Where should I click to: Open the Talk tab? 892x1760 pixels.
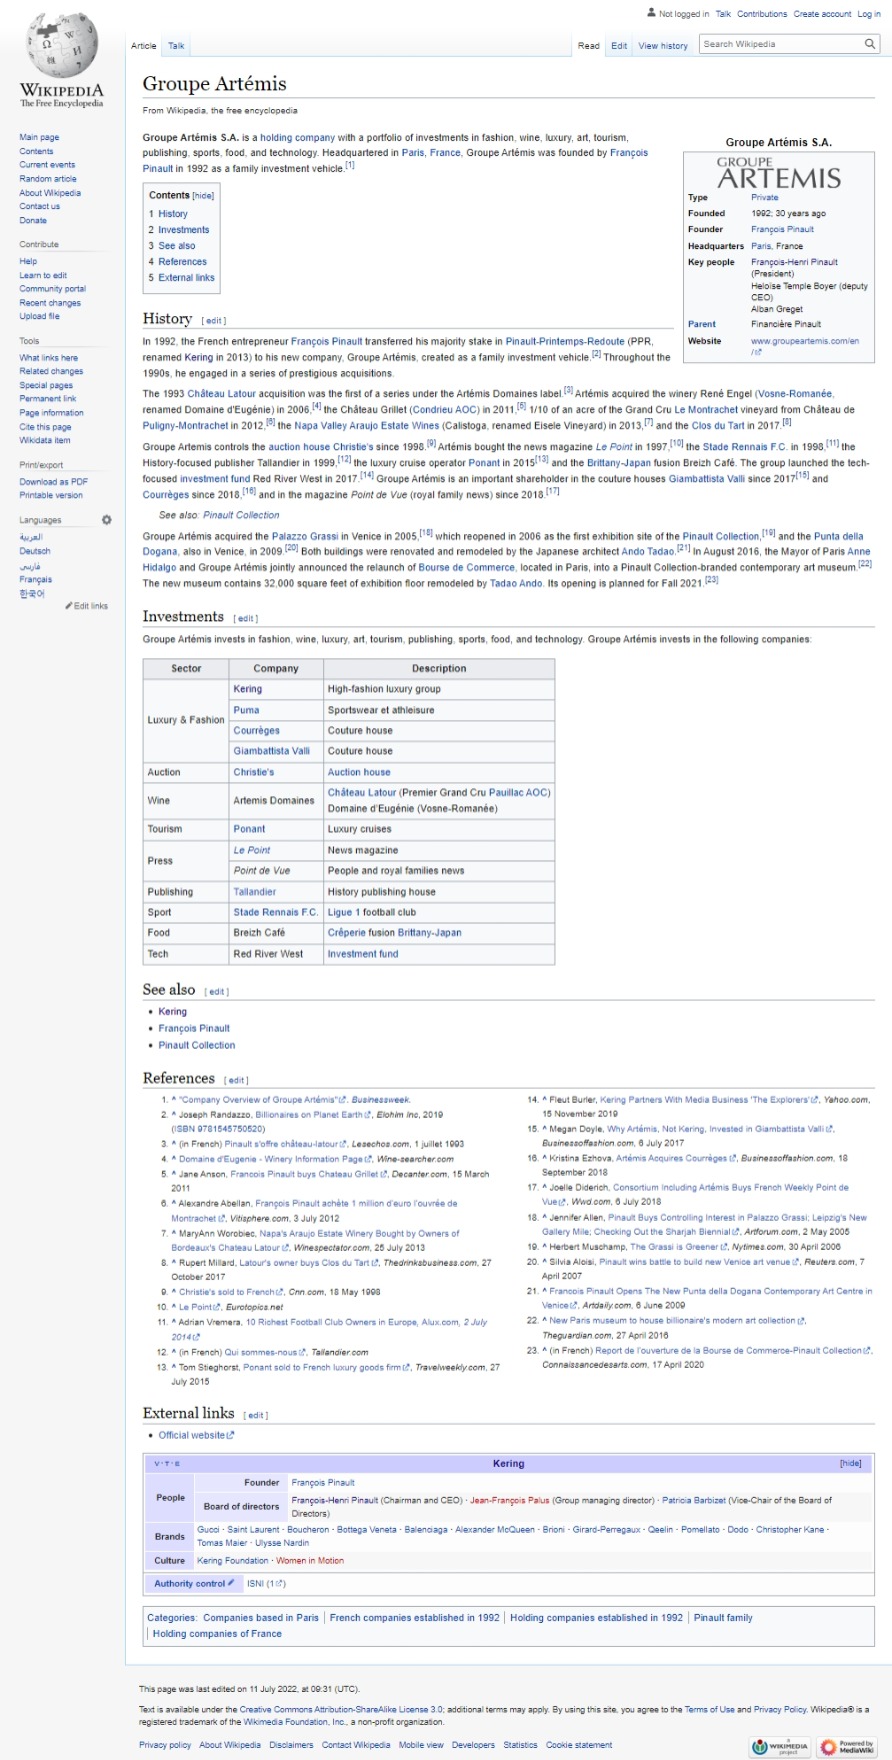point(176,46)
